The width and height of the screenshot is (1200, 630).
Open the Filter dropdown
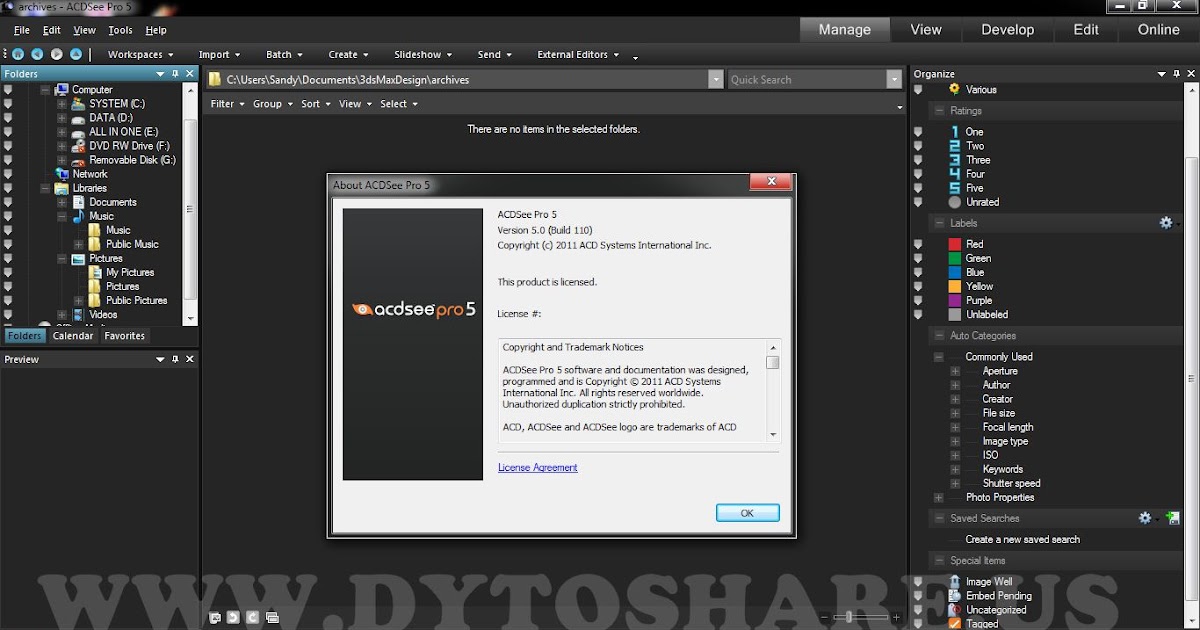point(227,104)
